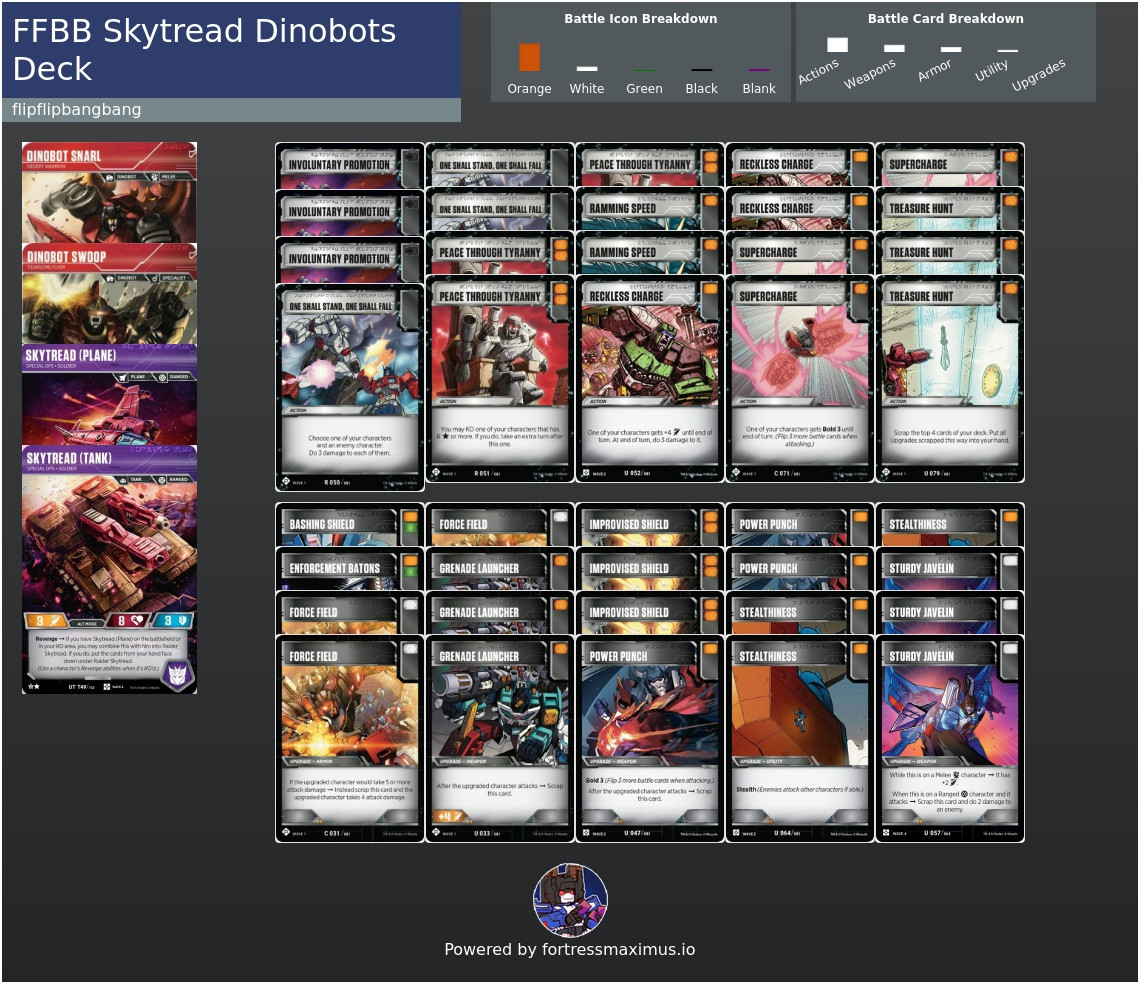Open the Dinobot Snarl character card
Screen dimensions: 1140x984
[x=109, y=192]
